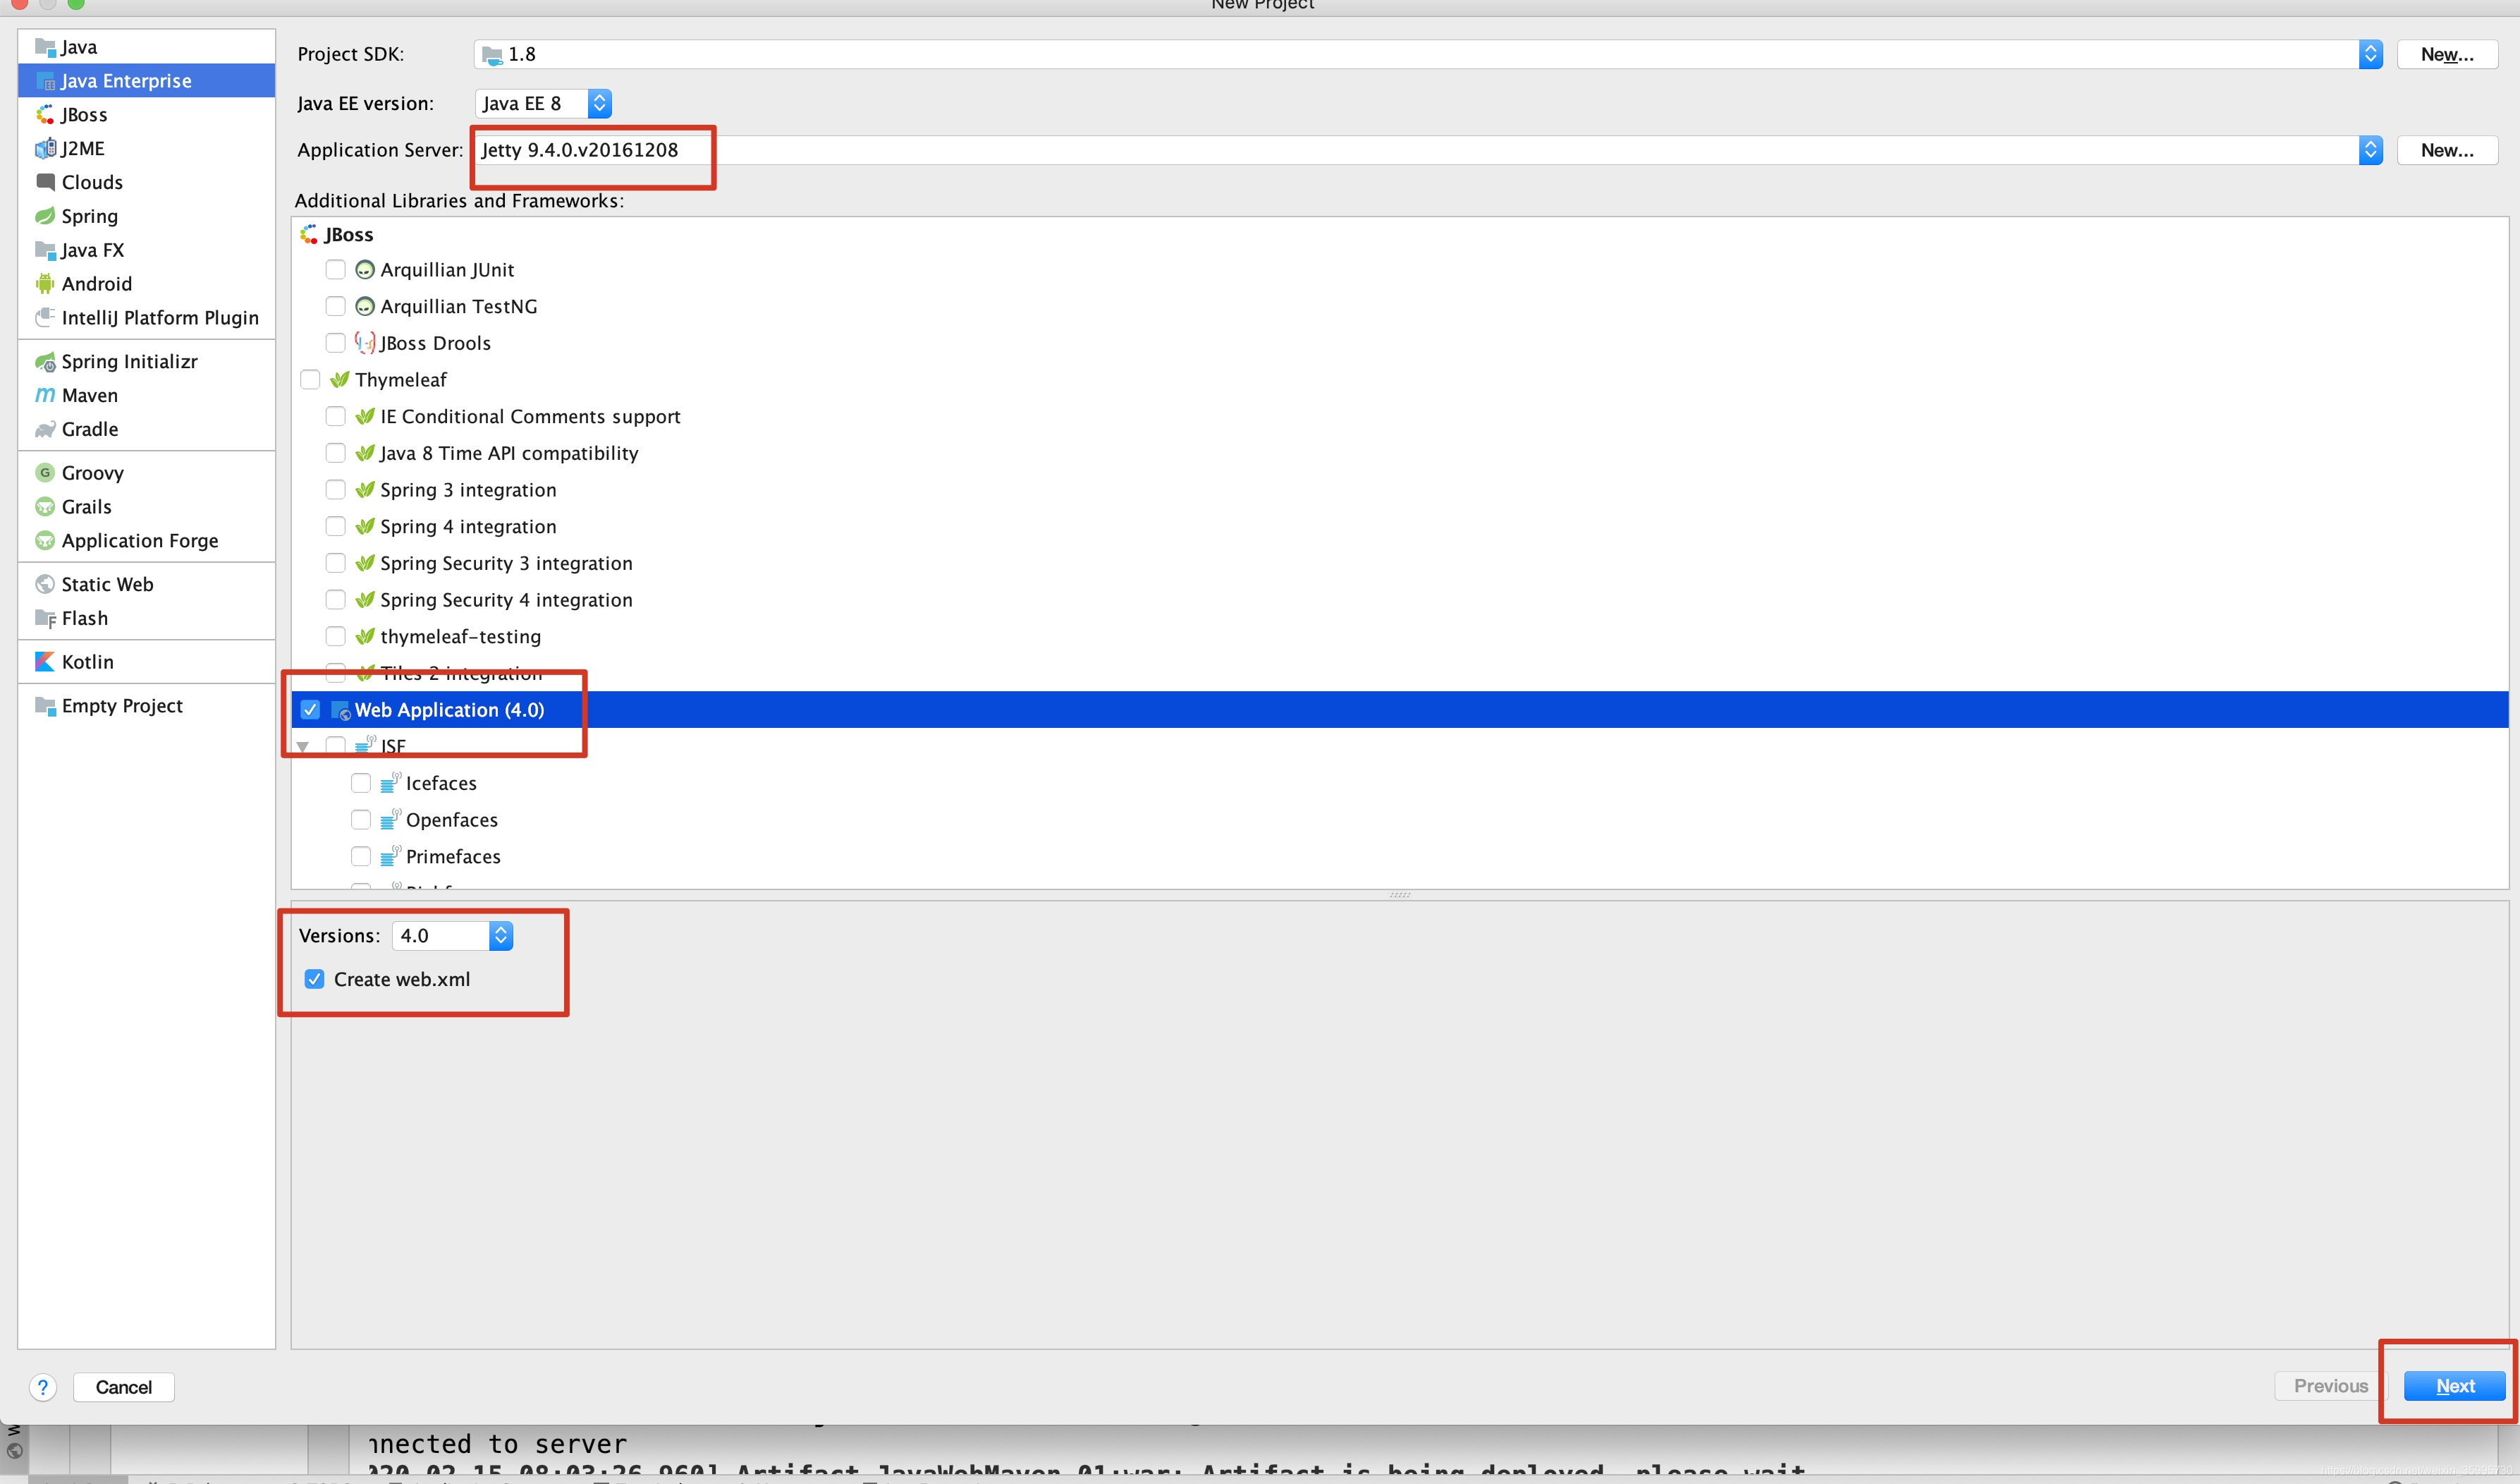2520x1484 pixels.
Task: Click the Spring leaf icon
Action: pyautogui.click(x=44, y=216)
